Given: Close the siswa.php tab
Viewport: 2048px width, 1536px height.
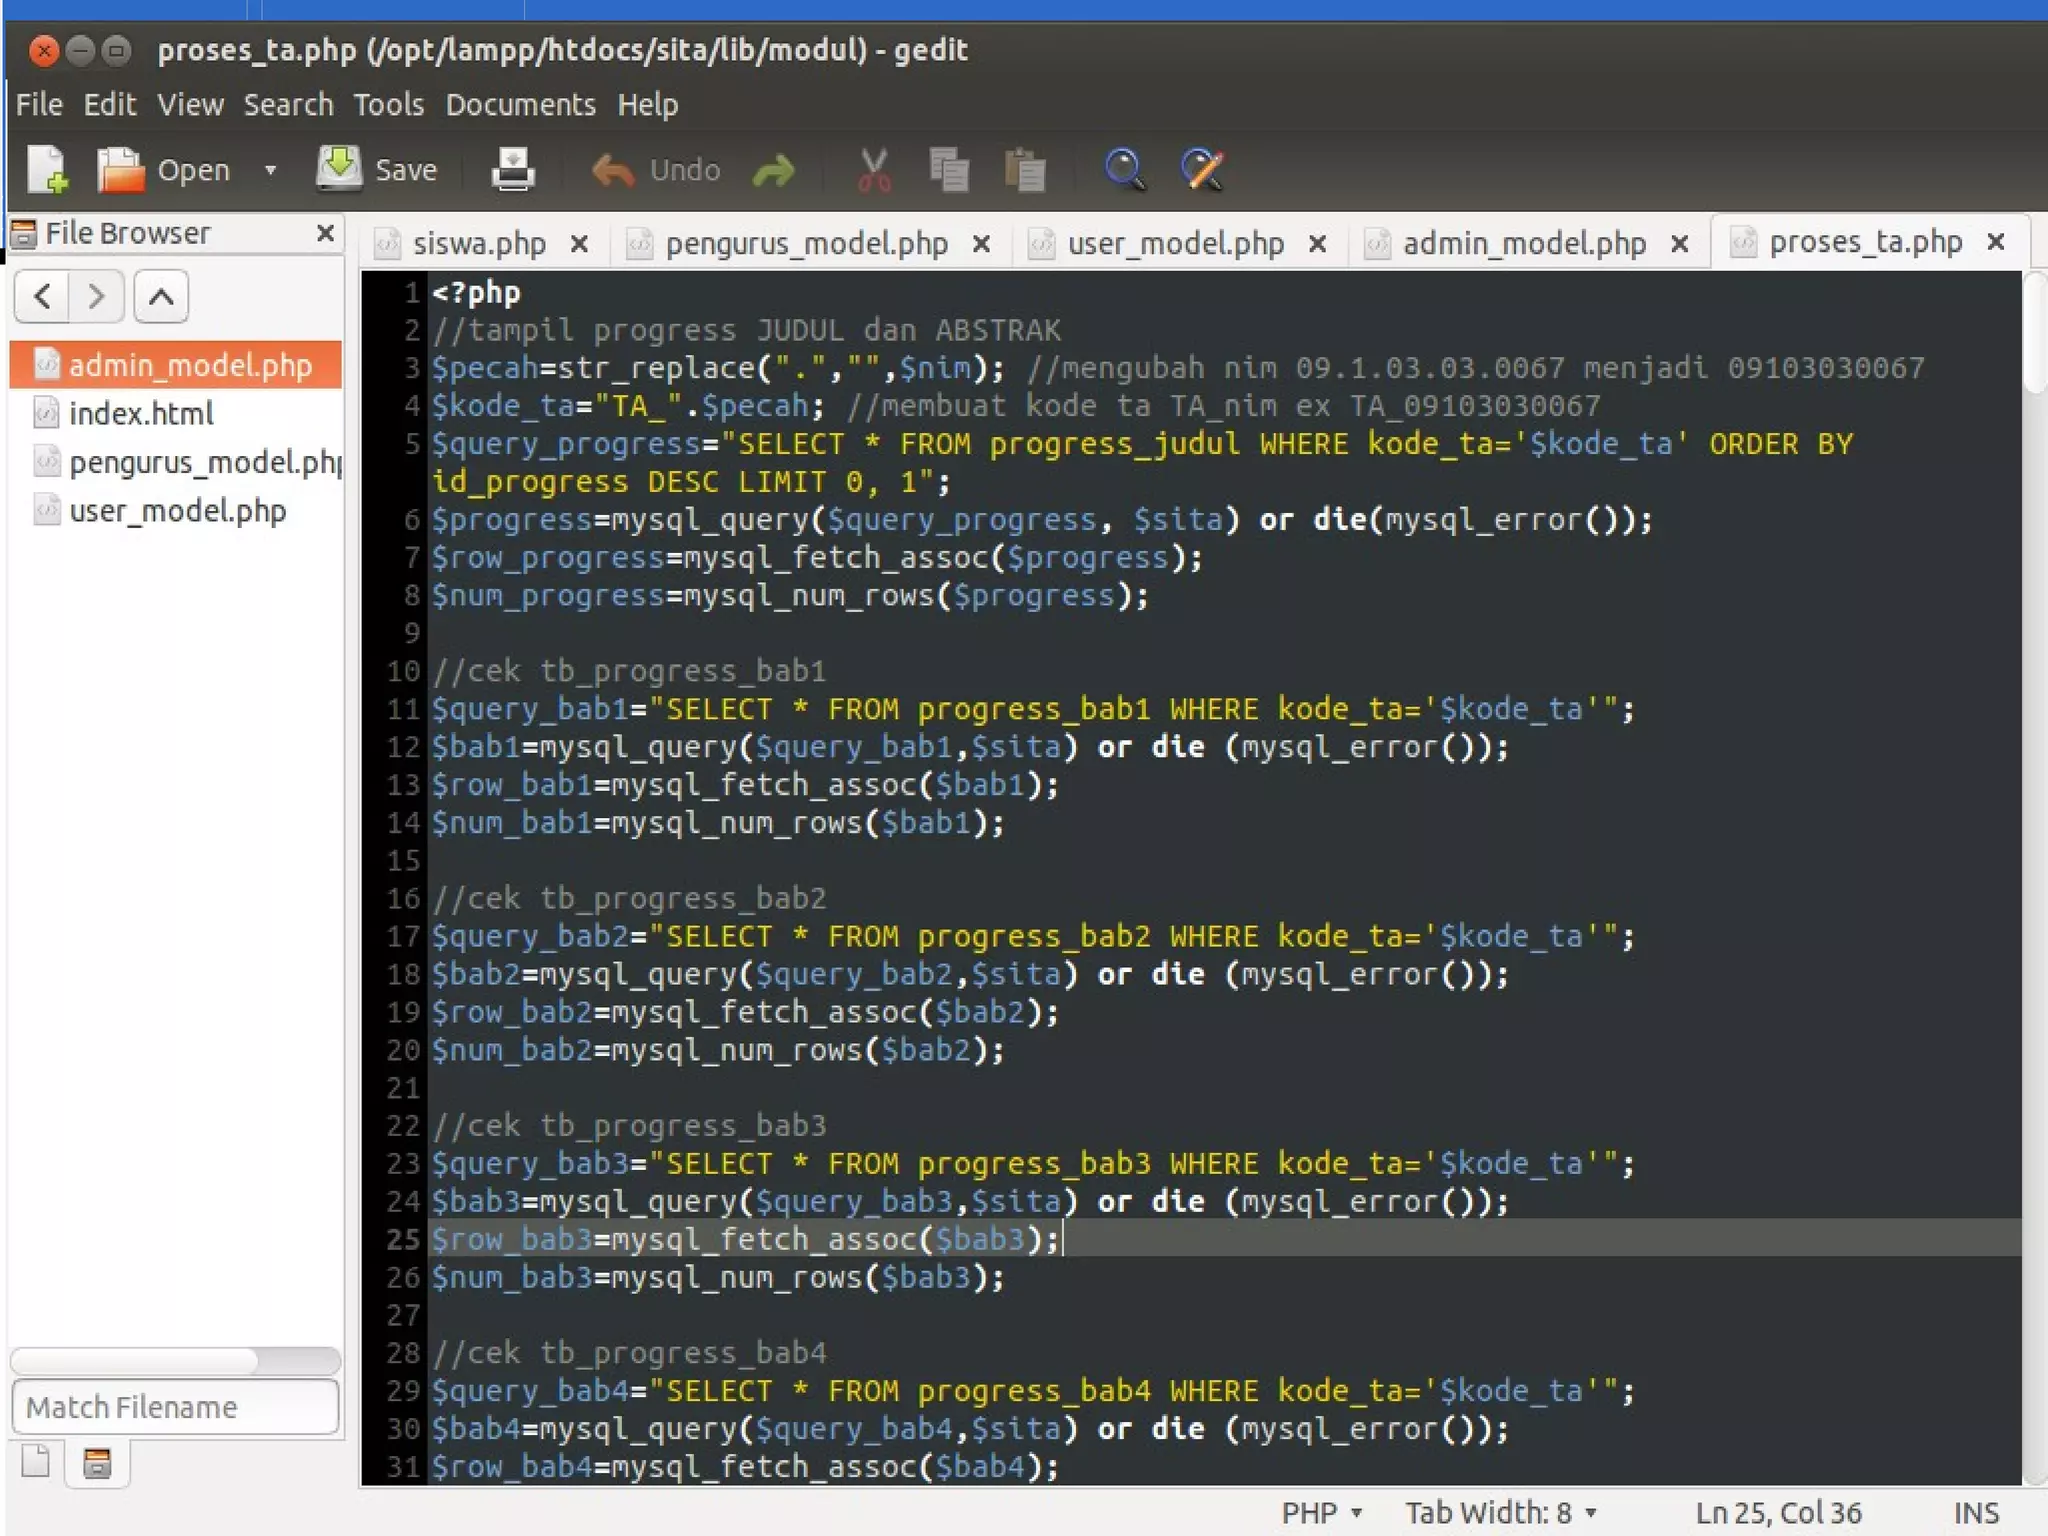Looking at the screenshot, I should (x=579, y=243).
